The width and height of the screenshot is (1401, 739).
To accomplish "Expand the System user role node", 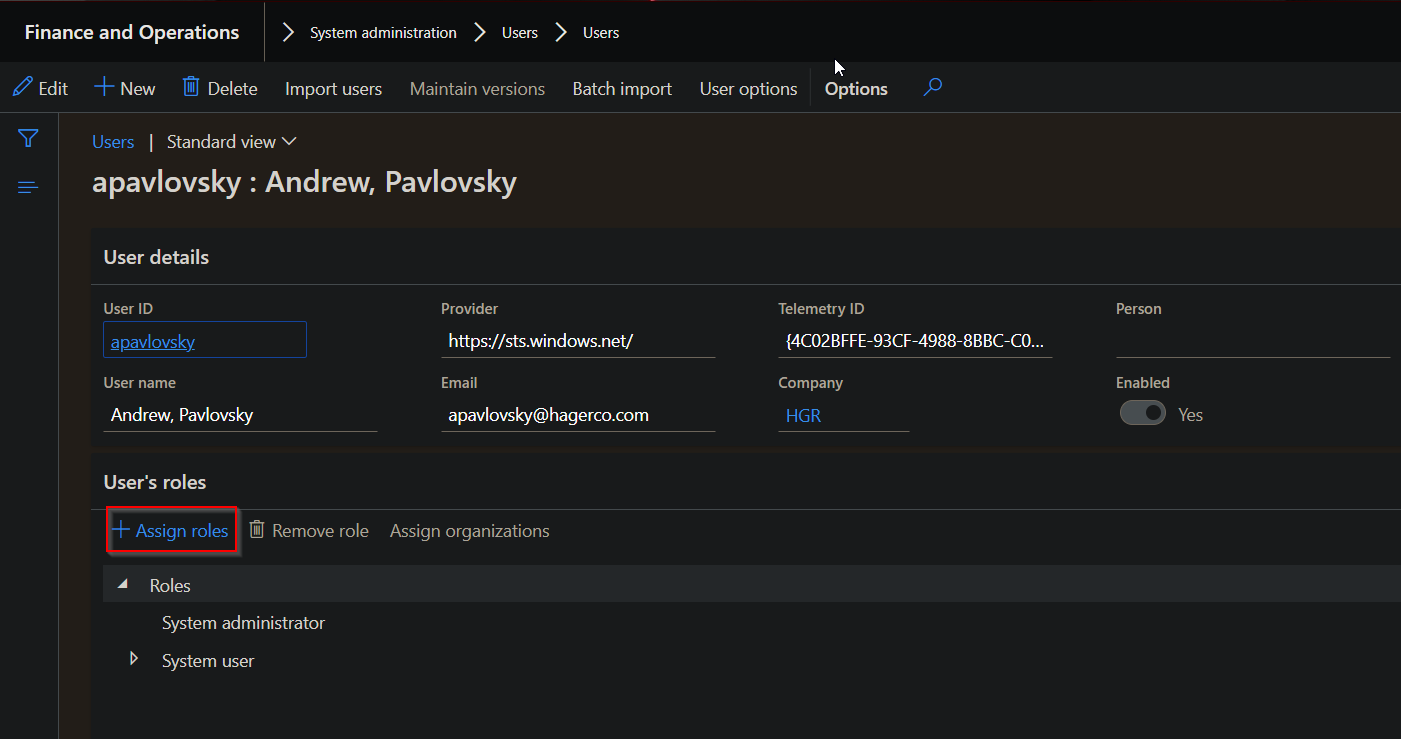I will (x=133, y=659).
